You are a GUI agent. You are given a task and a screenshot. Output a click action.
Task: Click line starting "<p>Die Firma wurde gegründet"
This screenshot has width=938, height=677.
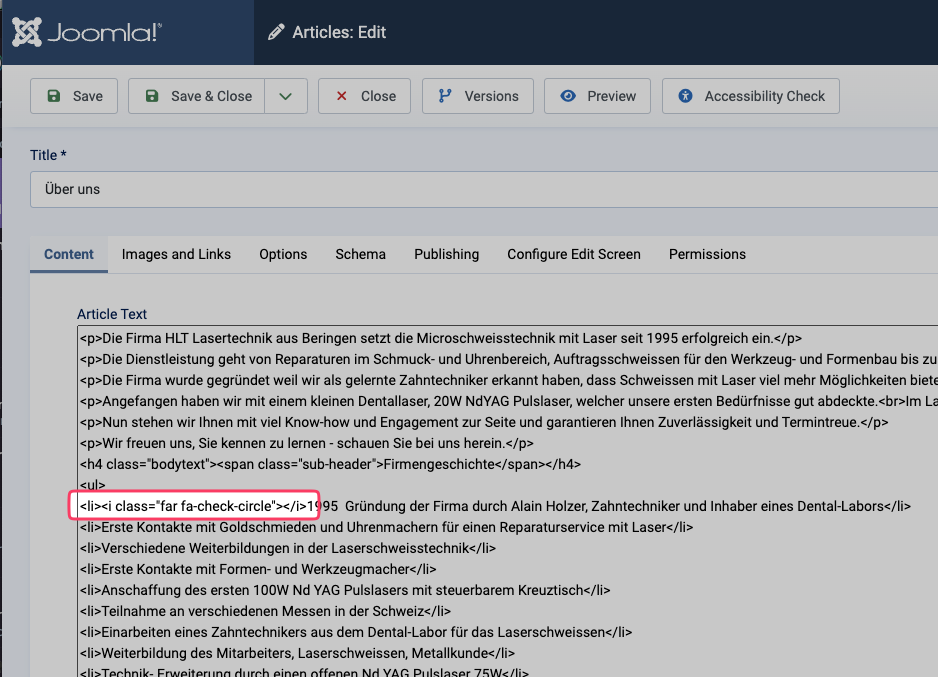click(508, 380)
